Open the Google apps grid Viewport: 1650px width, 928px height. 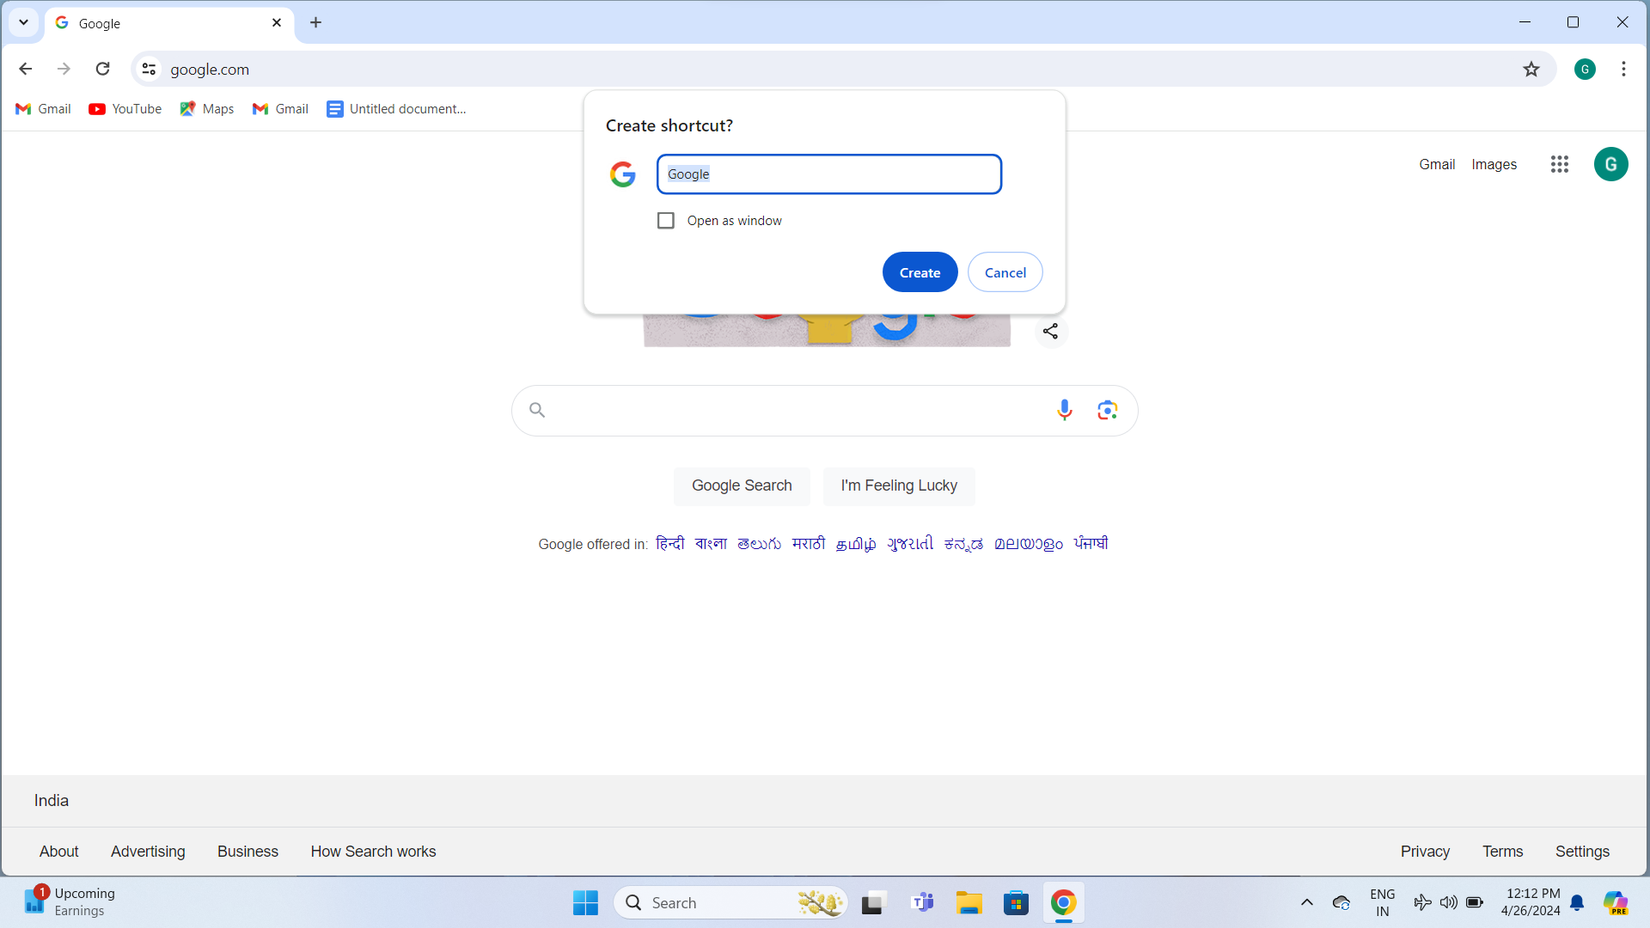[x=1559, y=164]
